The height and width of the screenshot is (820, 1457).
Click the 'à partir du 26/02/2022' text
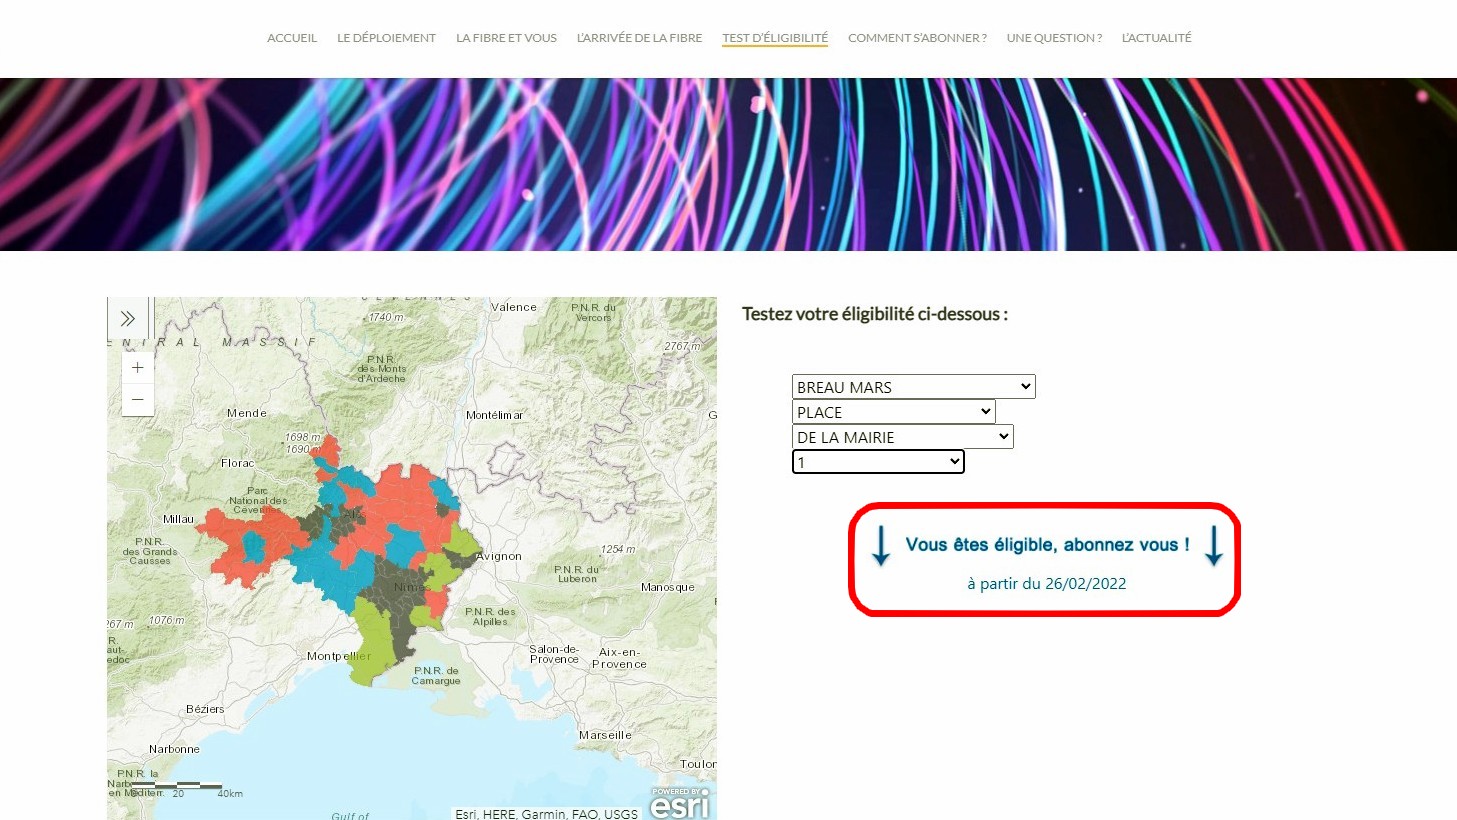[x=1046, y=584]
